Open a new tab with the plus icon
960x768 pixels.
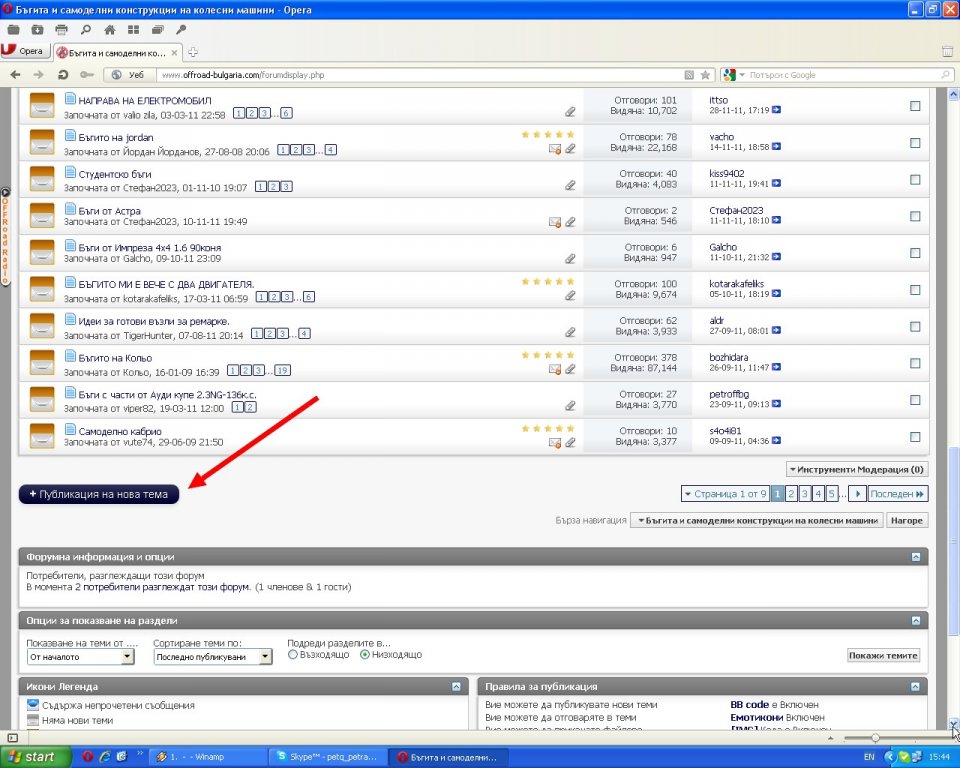tap(193, 52)
